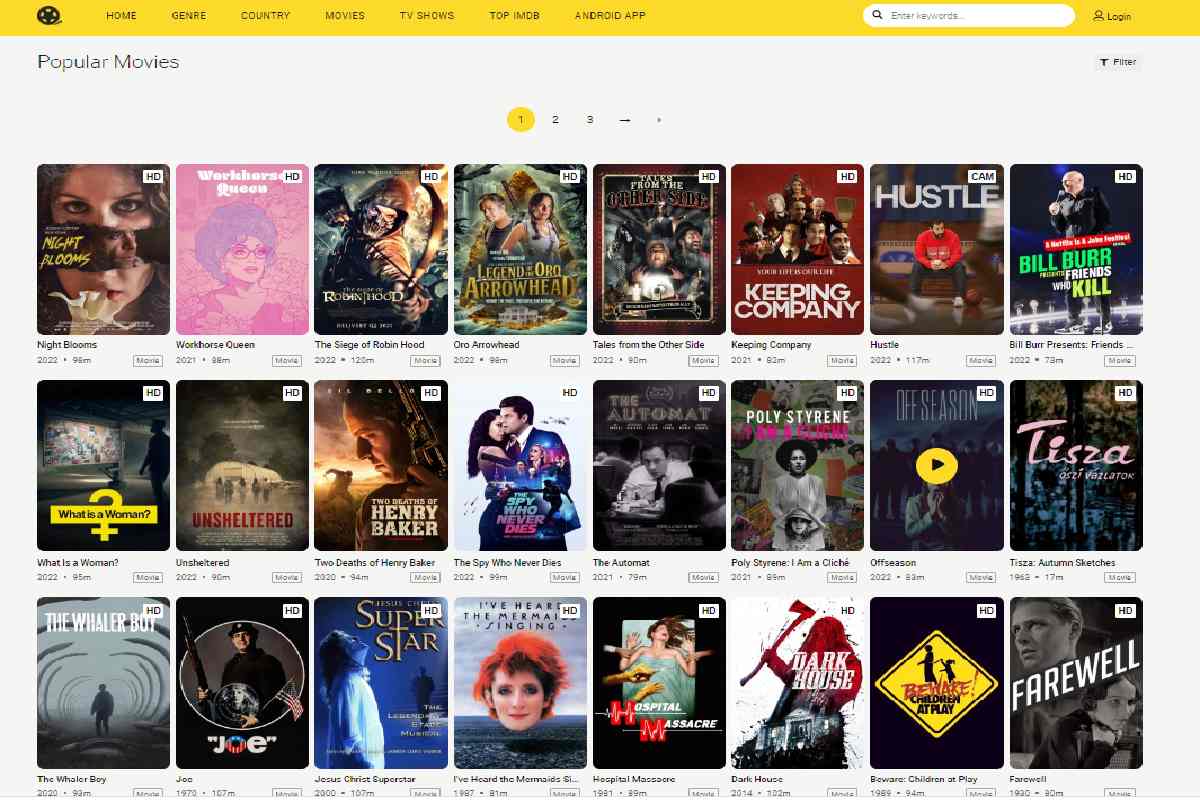1200x800 pixels.
Task: Open the Legend of Oro Arrowhead poster
Action: point(520,249)
